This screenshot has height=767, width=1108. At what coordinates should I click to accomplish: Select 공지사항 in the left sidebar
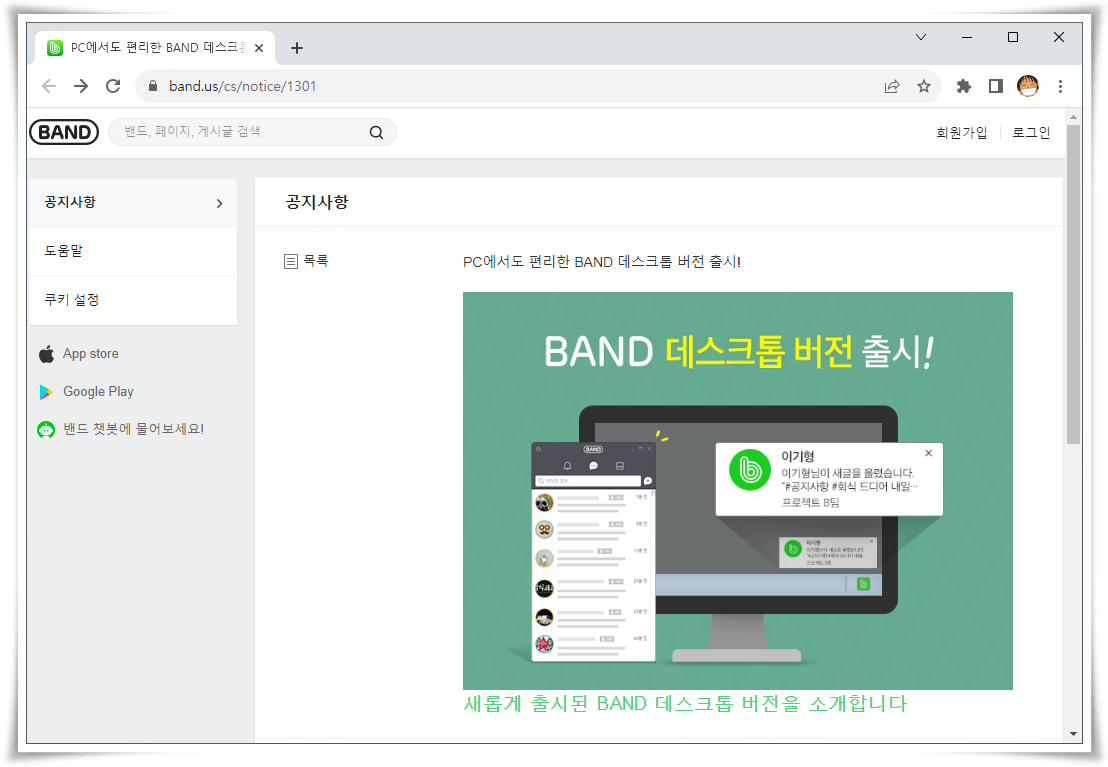point(133,203)
